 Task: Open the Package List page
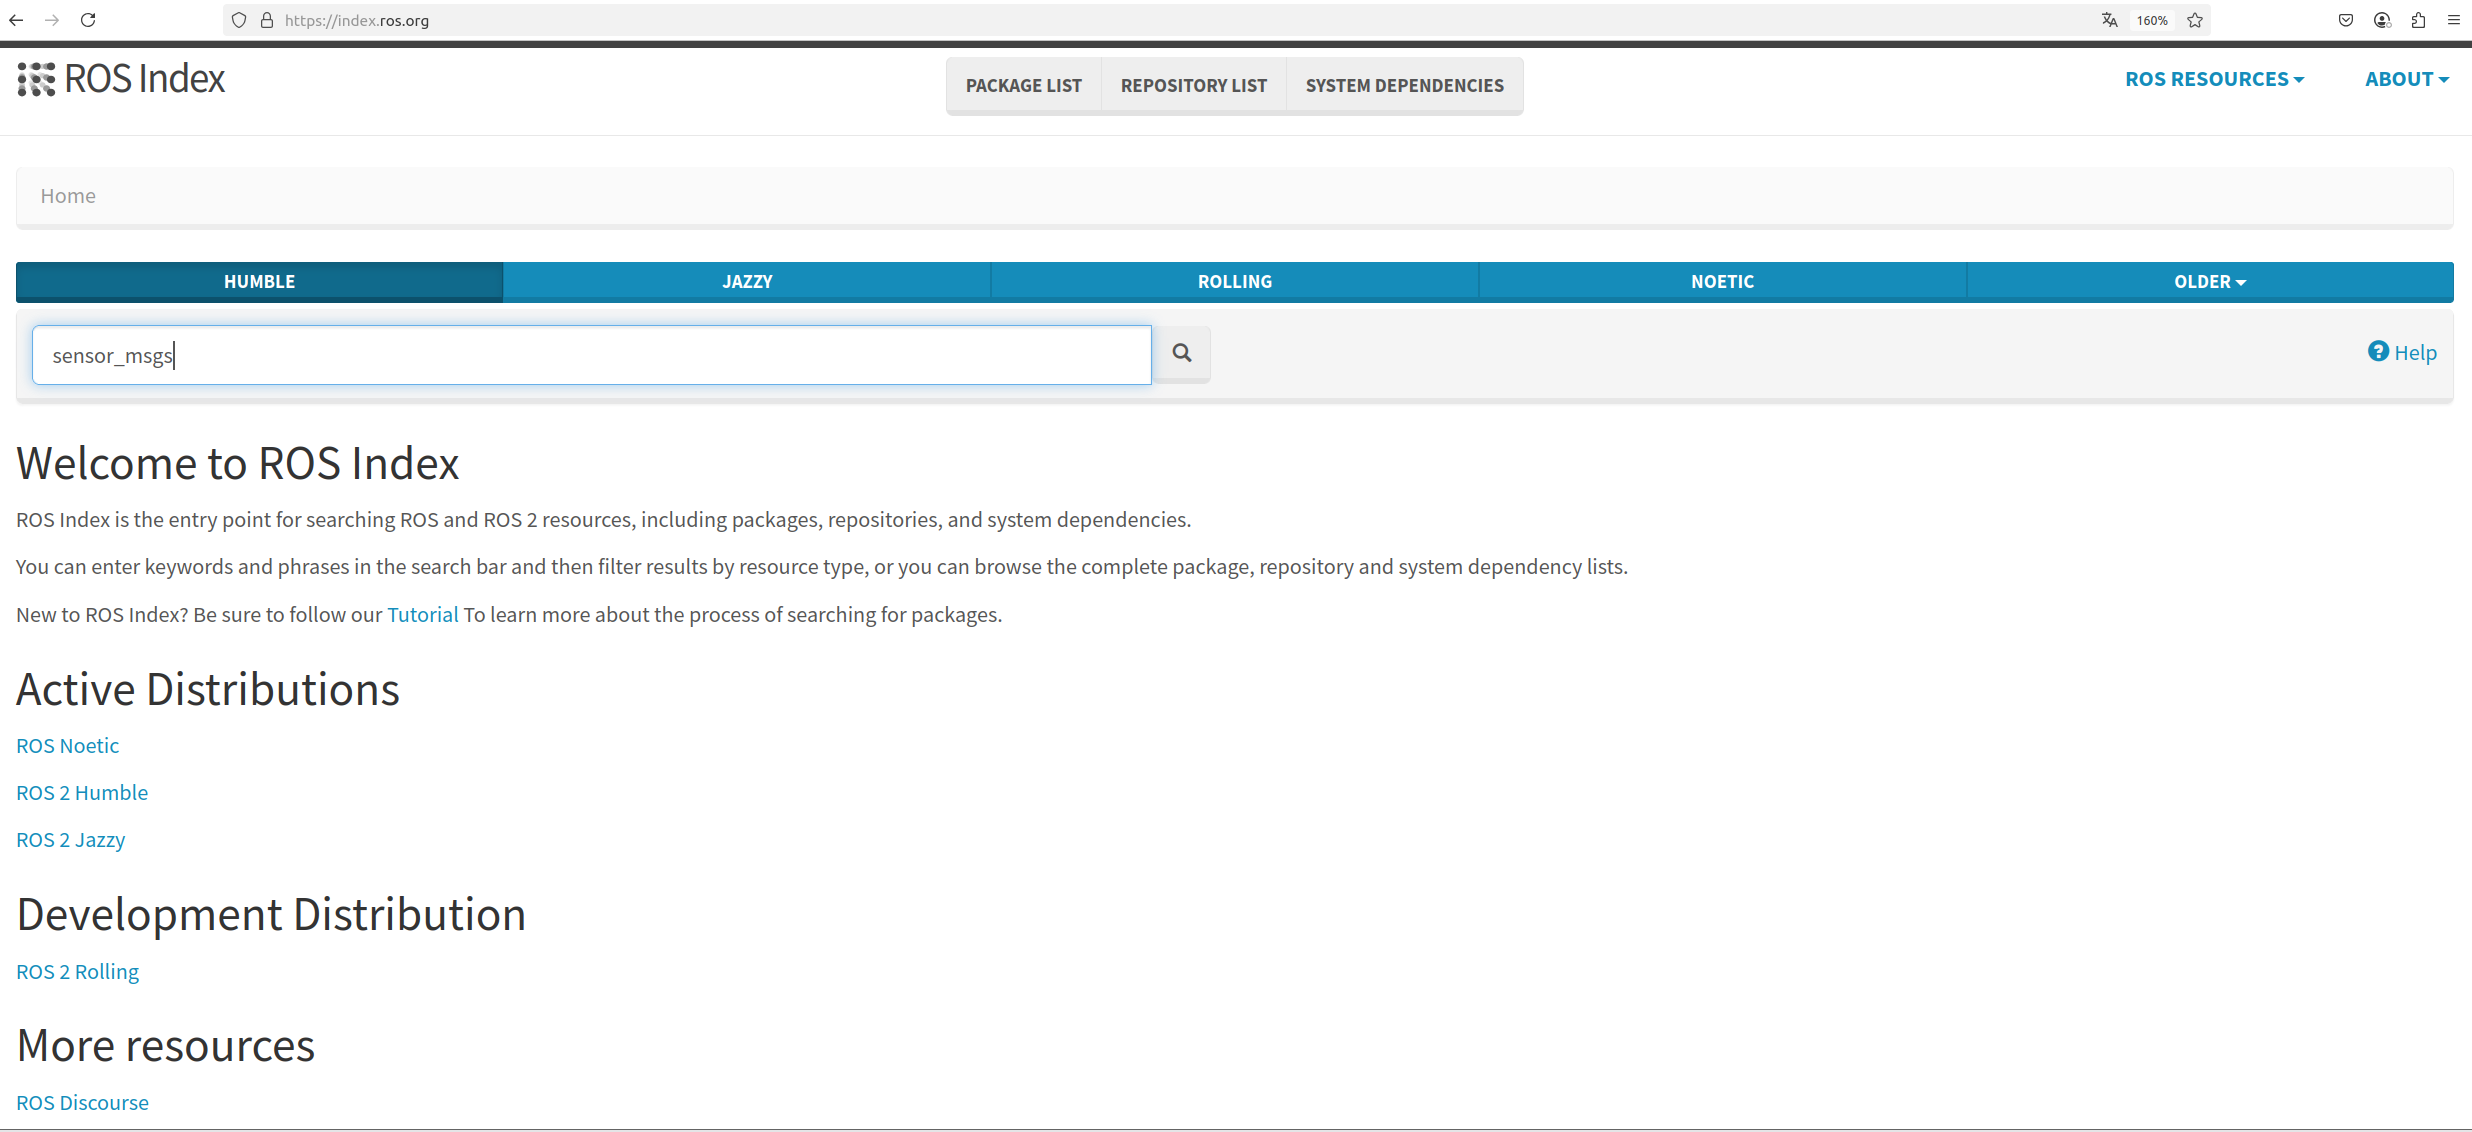point(1023,86)
